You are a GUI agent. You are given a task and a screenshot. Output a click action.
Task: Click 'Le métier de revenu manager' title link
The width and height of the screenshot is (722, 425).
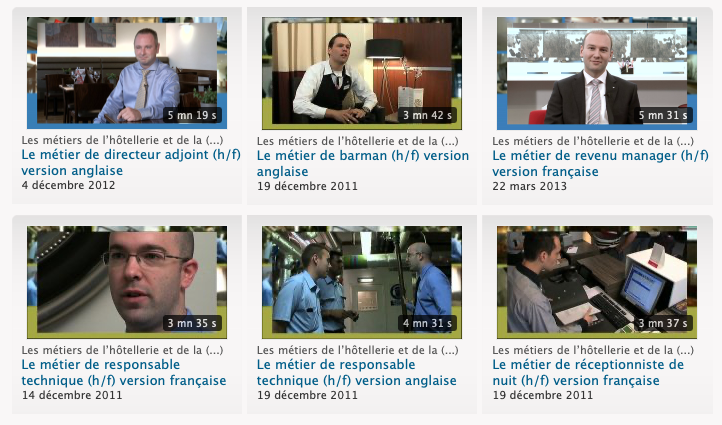click(x=600, y=163)
